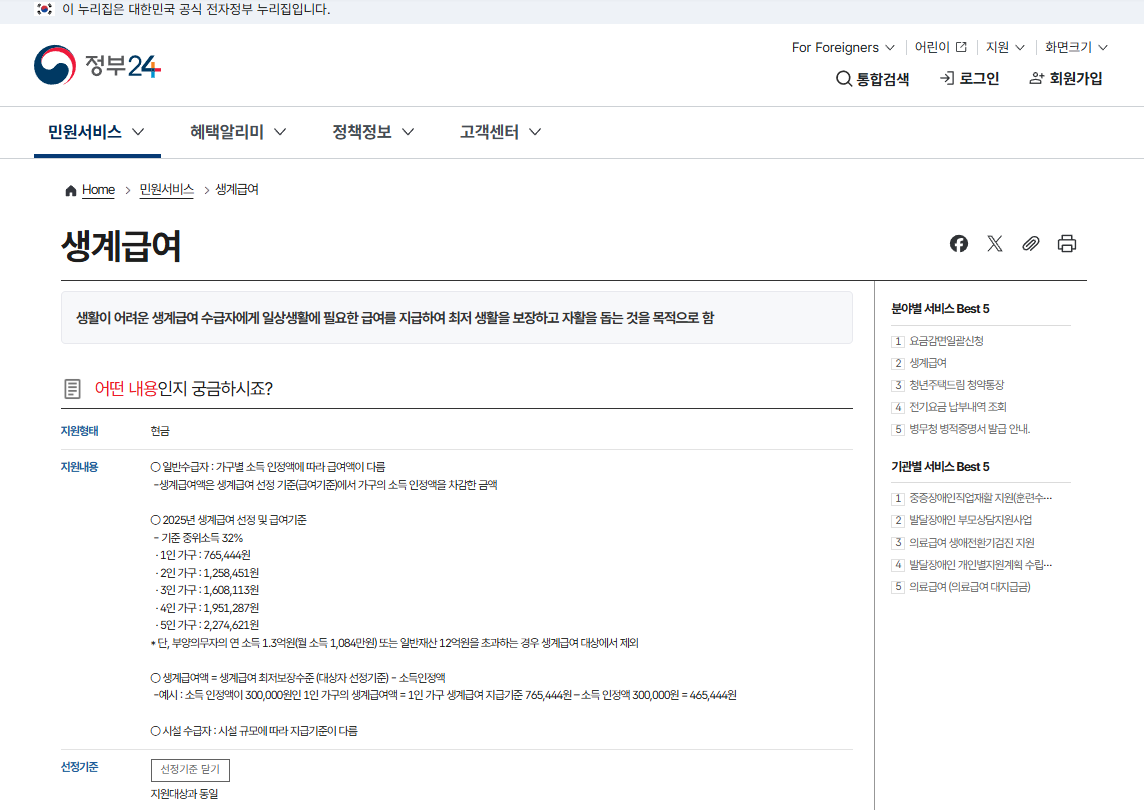Open 통합검색 via the magnifier icon
The image size is (1144, 810).
point(872,78)
